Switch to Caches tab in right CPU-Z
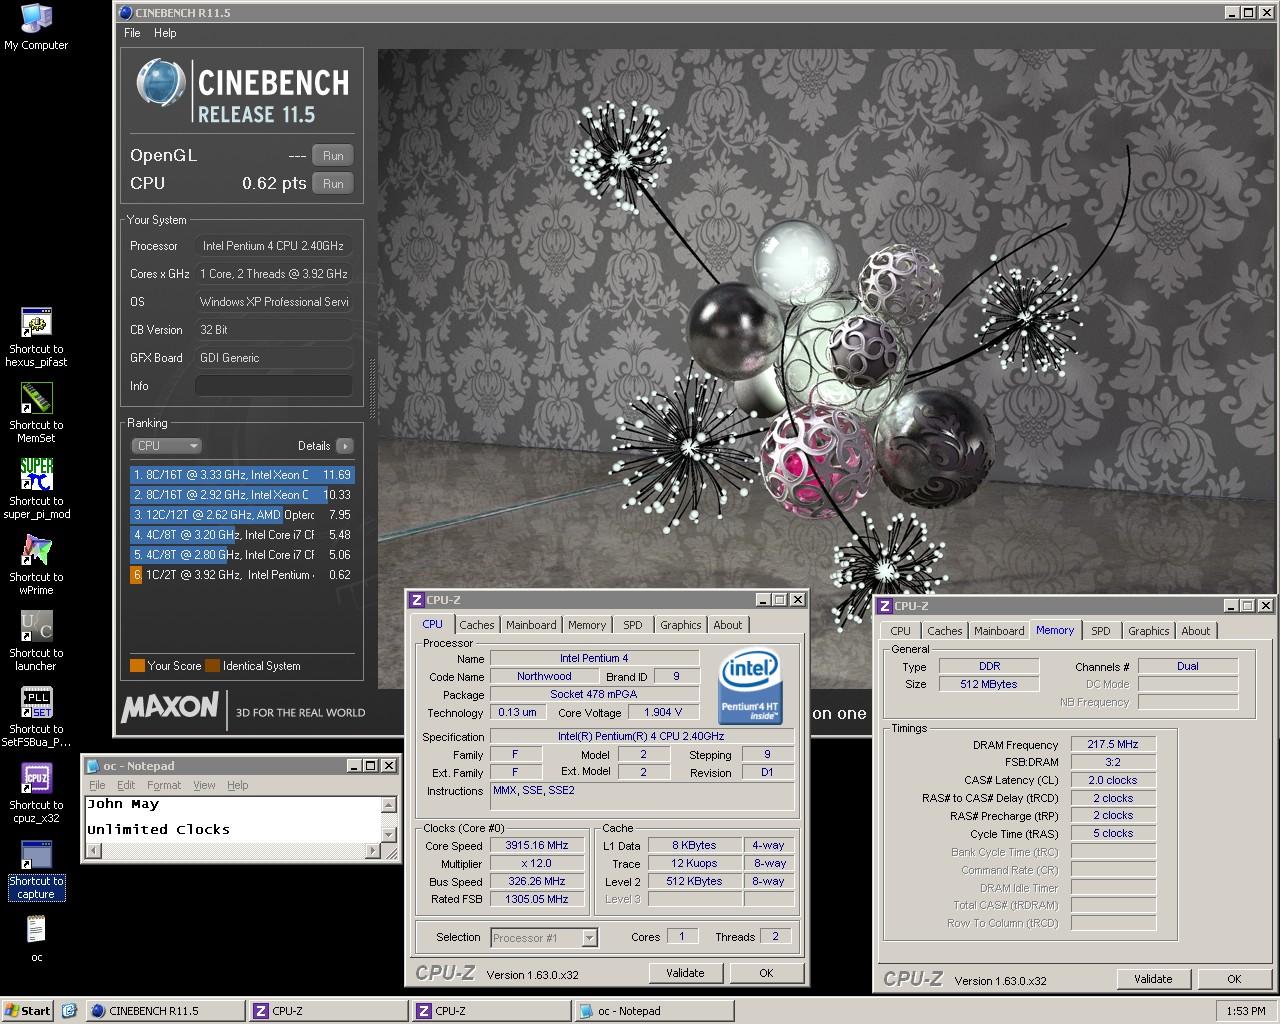The image size is (1280, 1024). 944,631
